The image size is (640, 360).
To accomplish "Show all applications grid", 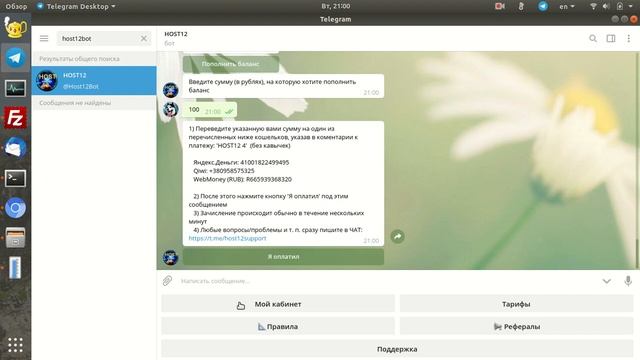I will [15, 345].
